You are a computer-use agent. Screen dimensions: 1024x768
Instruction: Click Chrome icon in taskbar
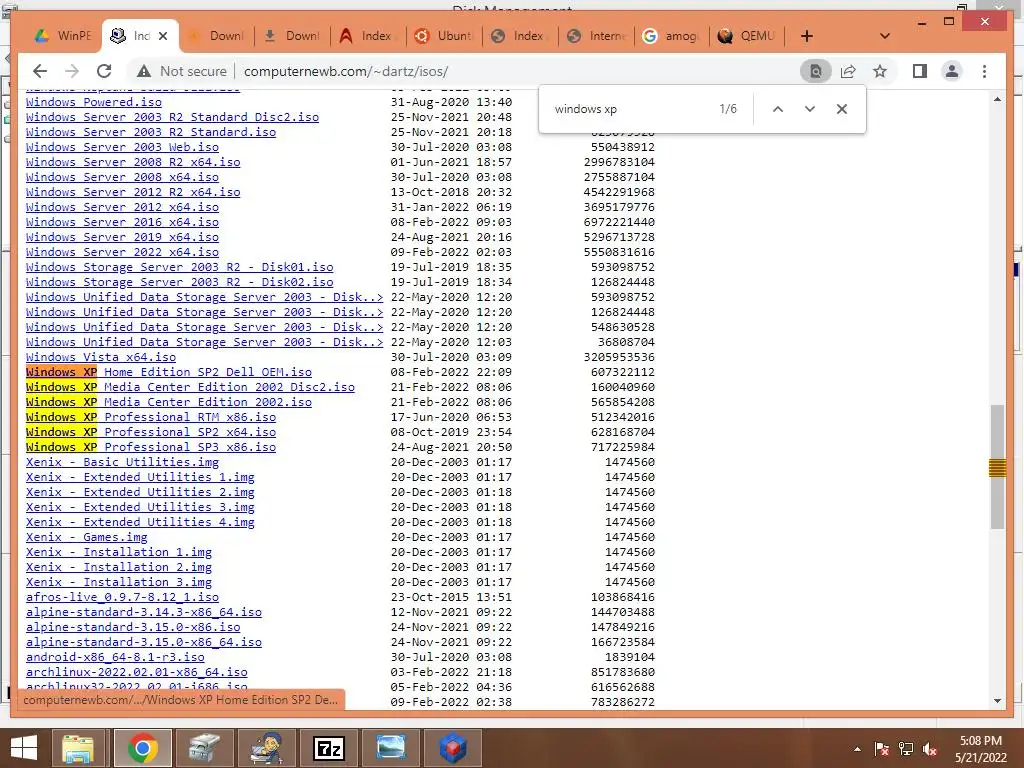point(142,748)
